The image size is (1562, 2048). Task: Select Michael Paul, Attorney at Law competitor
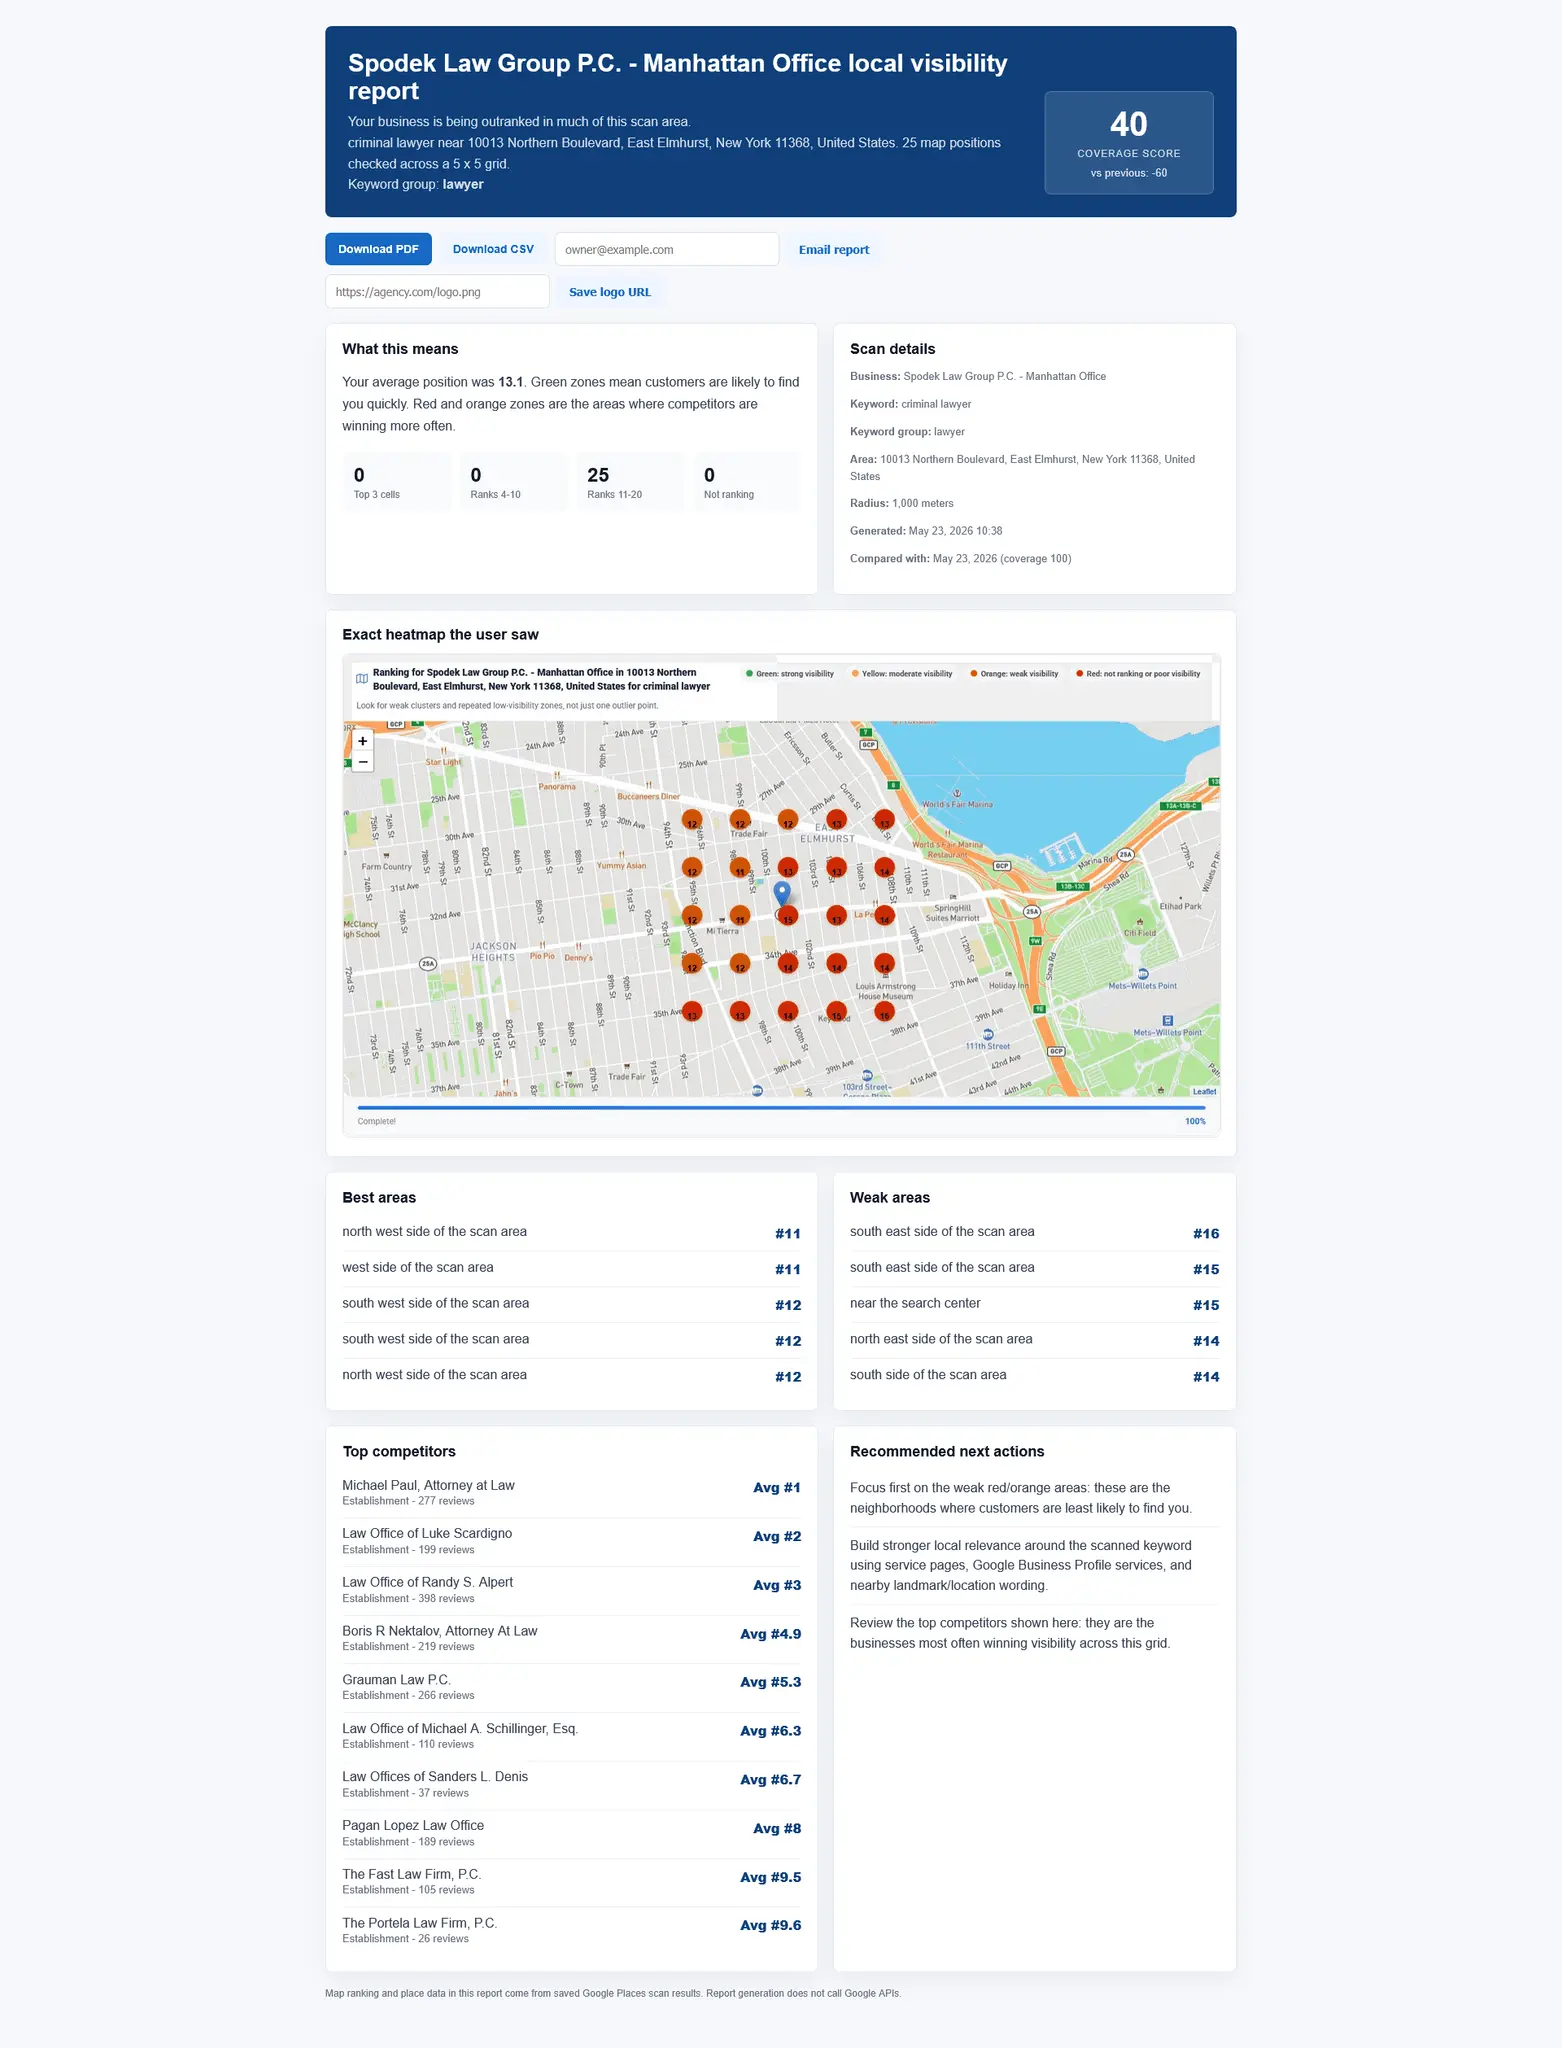click(571, 1492)
